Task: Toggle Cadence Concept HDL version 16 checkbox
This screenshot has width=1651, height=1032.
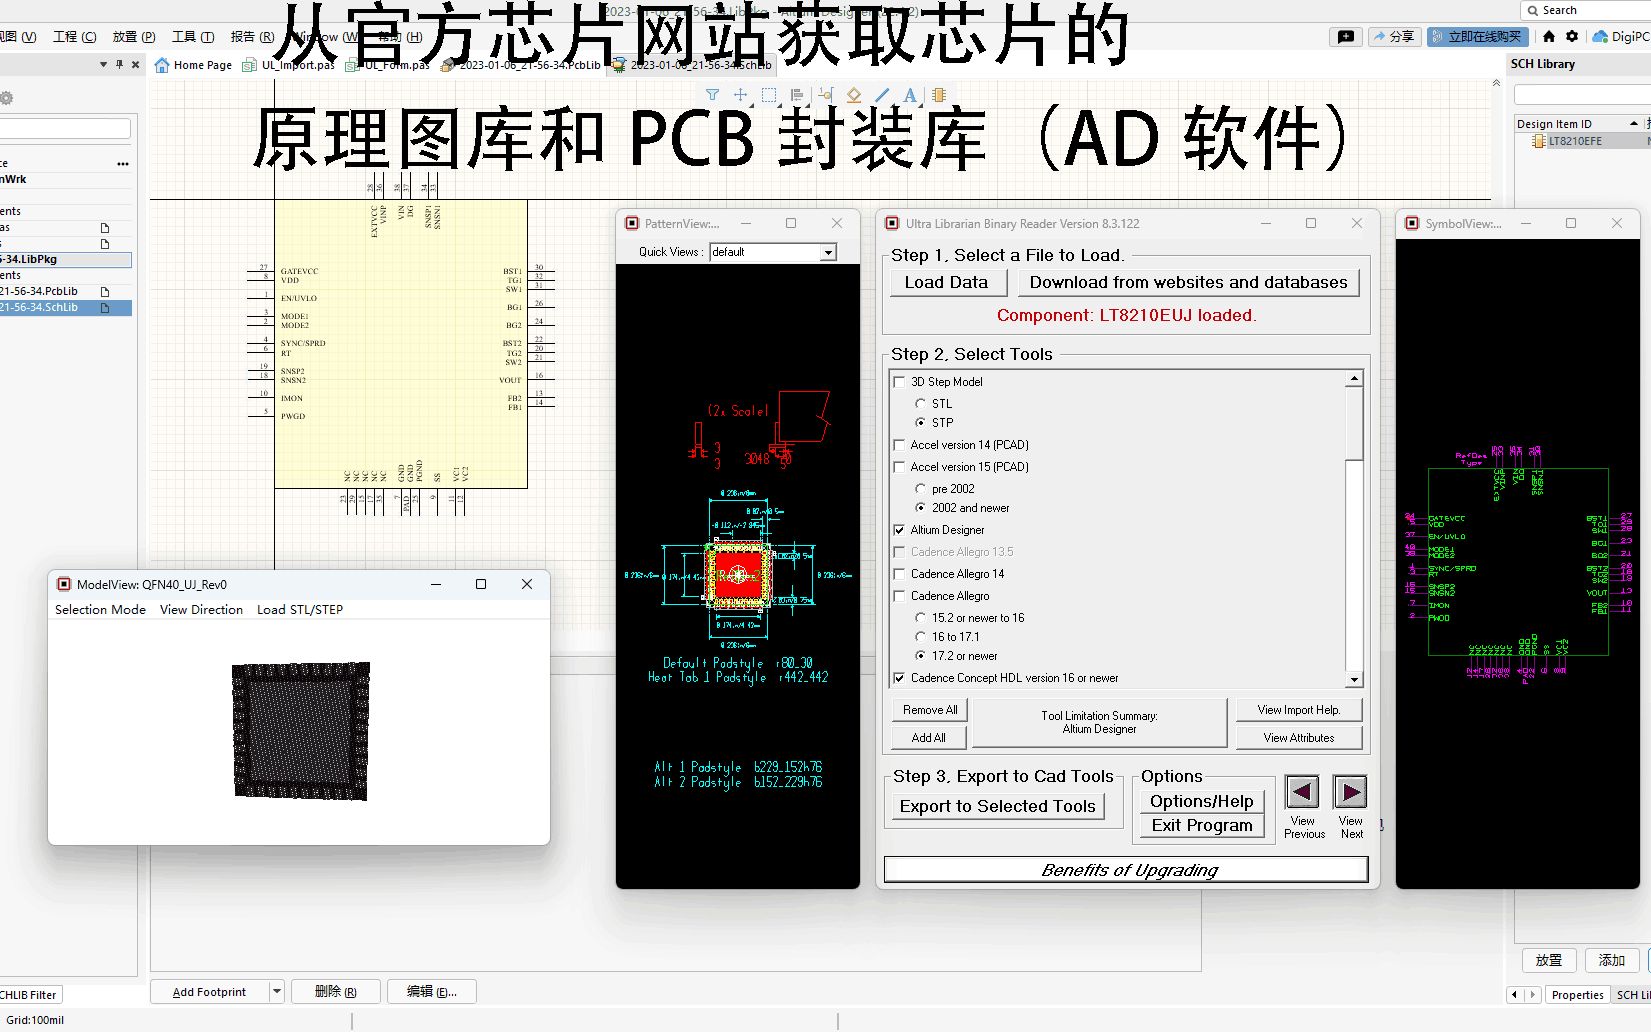Action: [899, 678]
